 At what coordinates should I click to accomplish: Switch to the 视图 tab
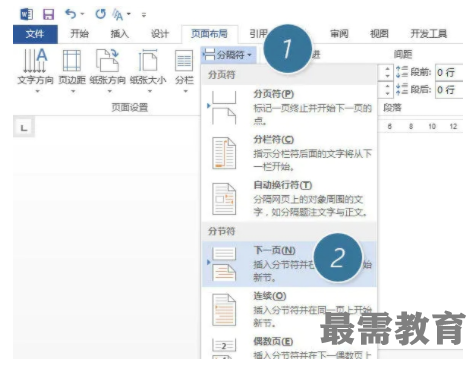coord(379,34)
